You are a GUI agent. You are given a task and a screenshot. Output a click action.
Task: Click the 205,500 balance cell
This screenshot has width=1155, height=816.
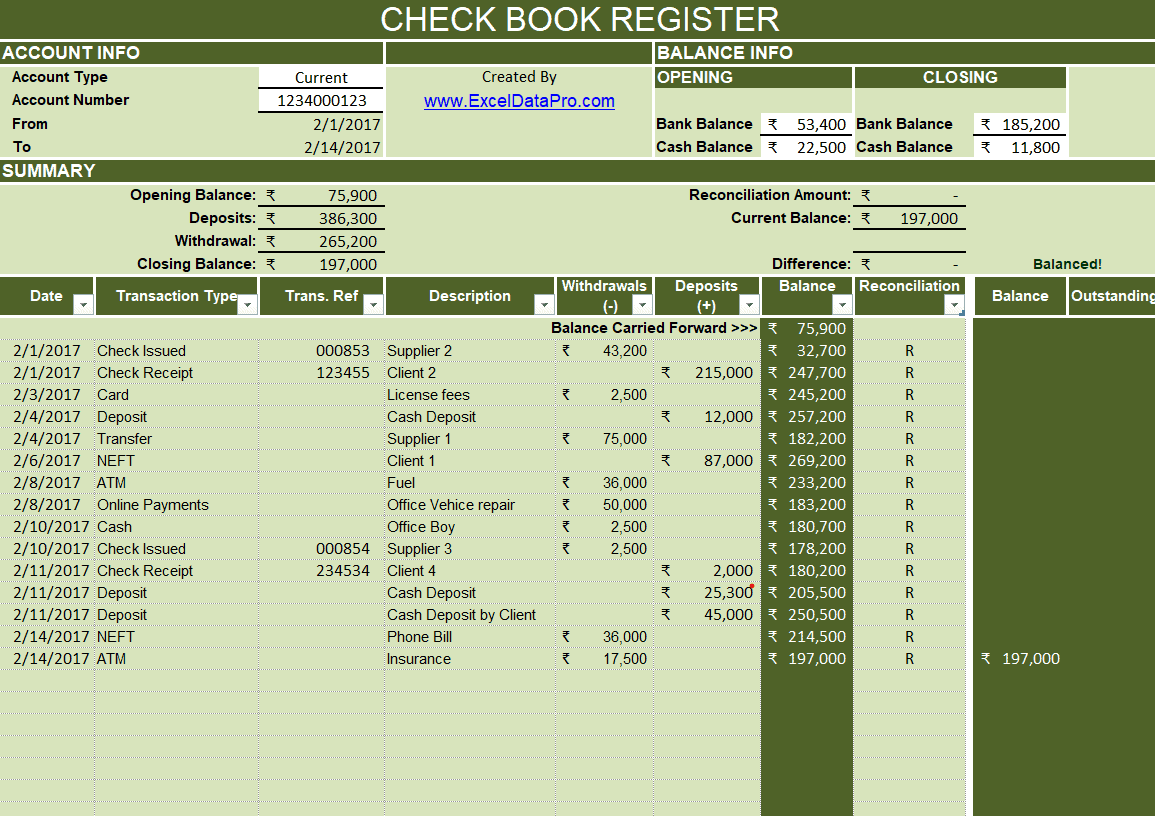click(807, 593)
